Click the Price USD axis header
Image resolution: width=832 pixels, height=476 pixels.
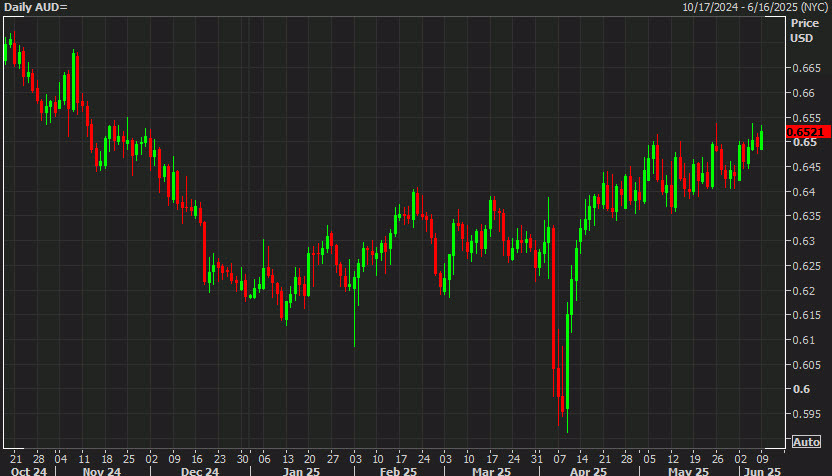coord(803,30)
